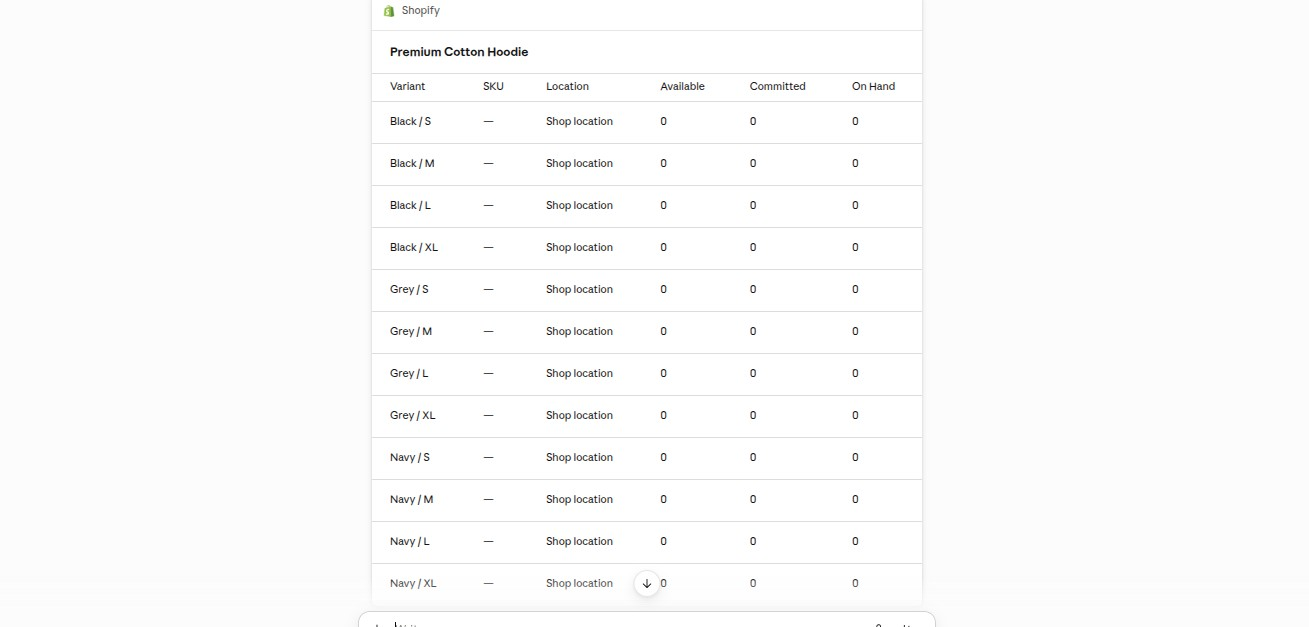Click the "SKU" column header

493,87
